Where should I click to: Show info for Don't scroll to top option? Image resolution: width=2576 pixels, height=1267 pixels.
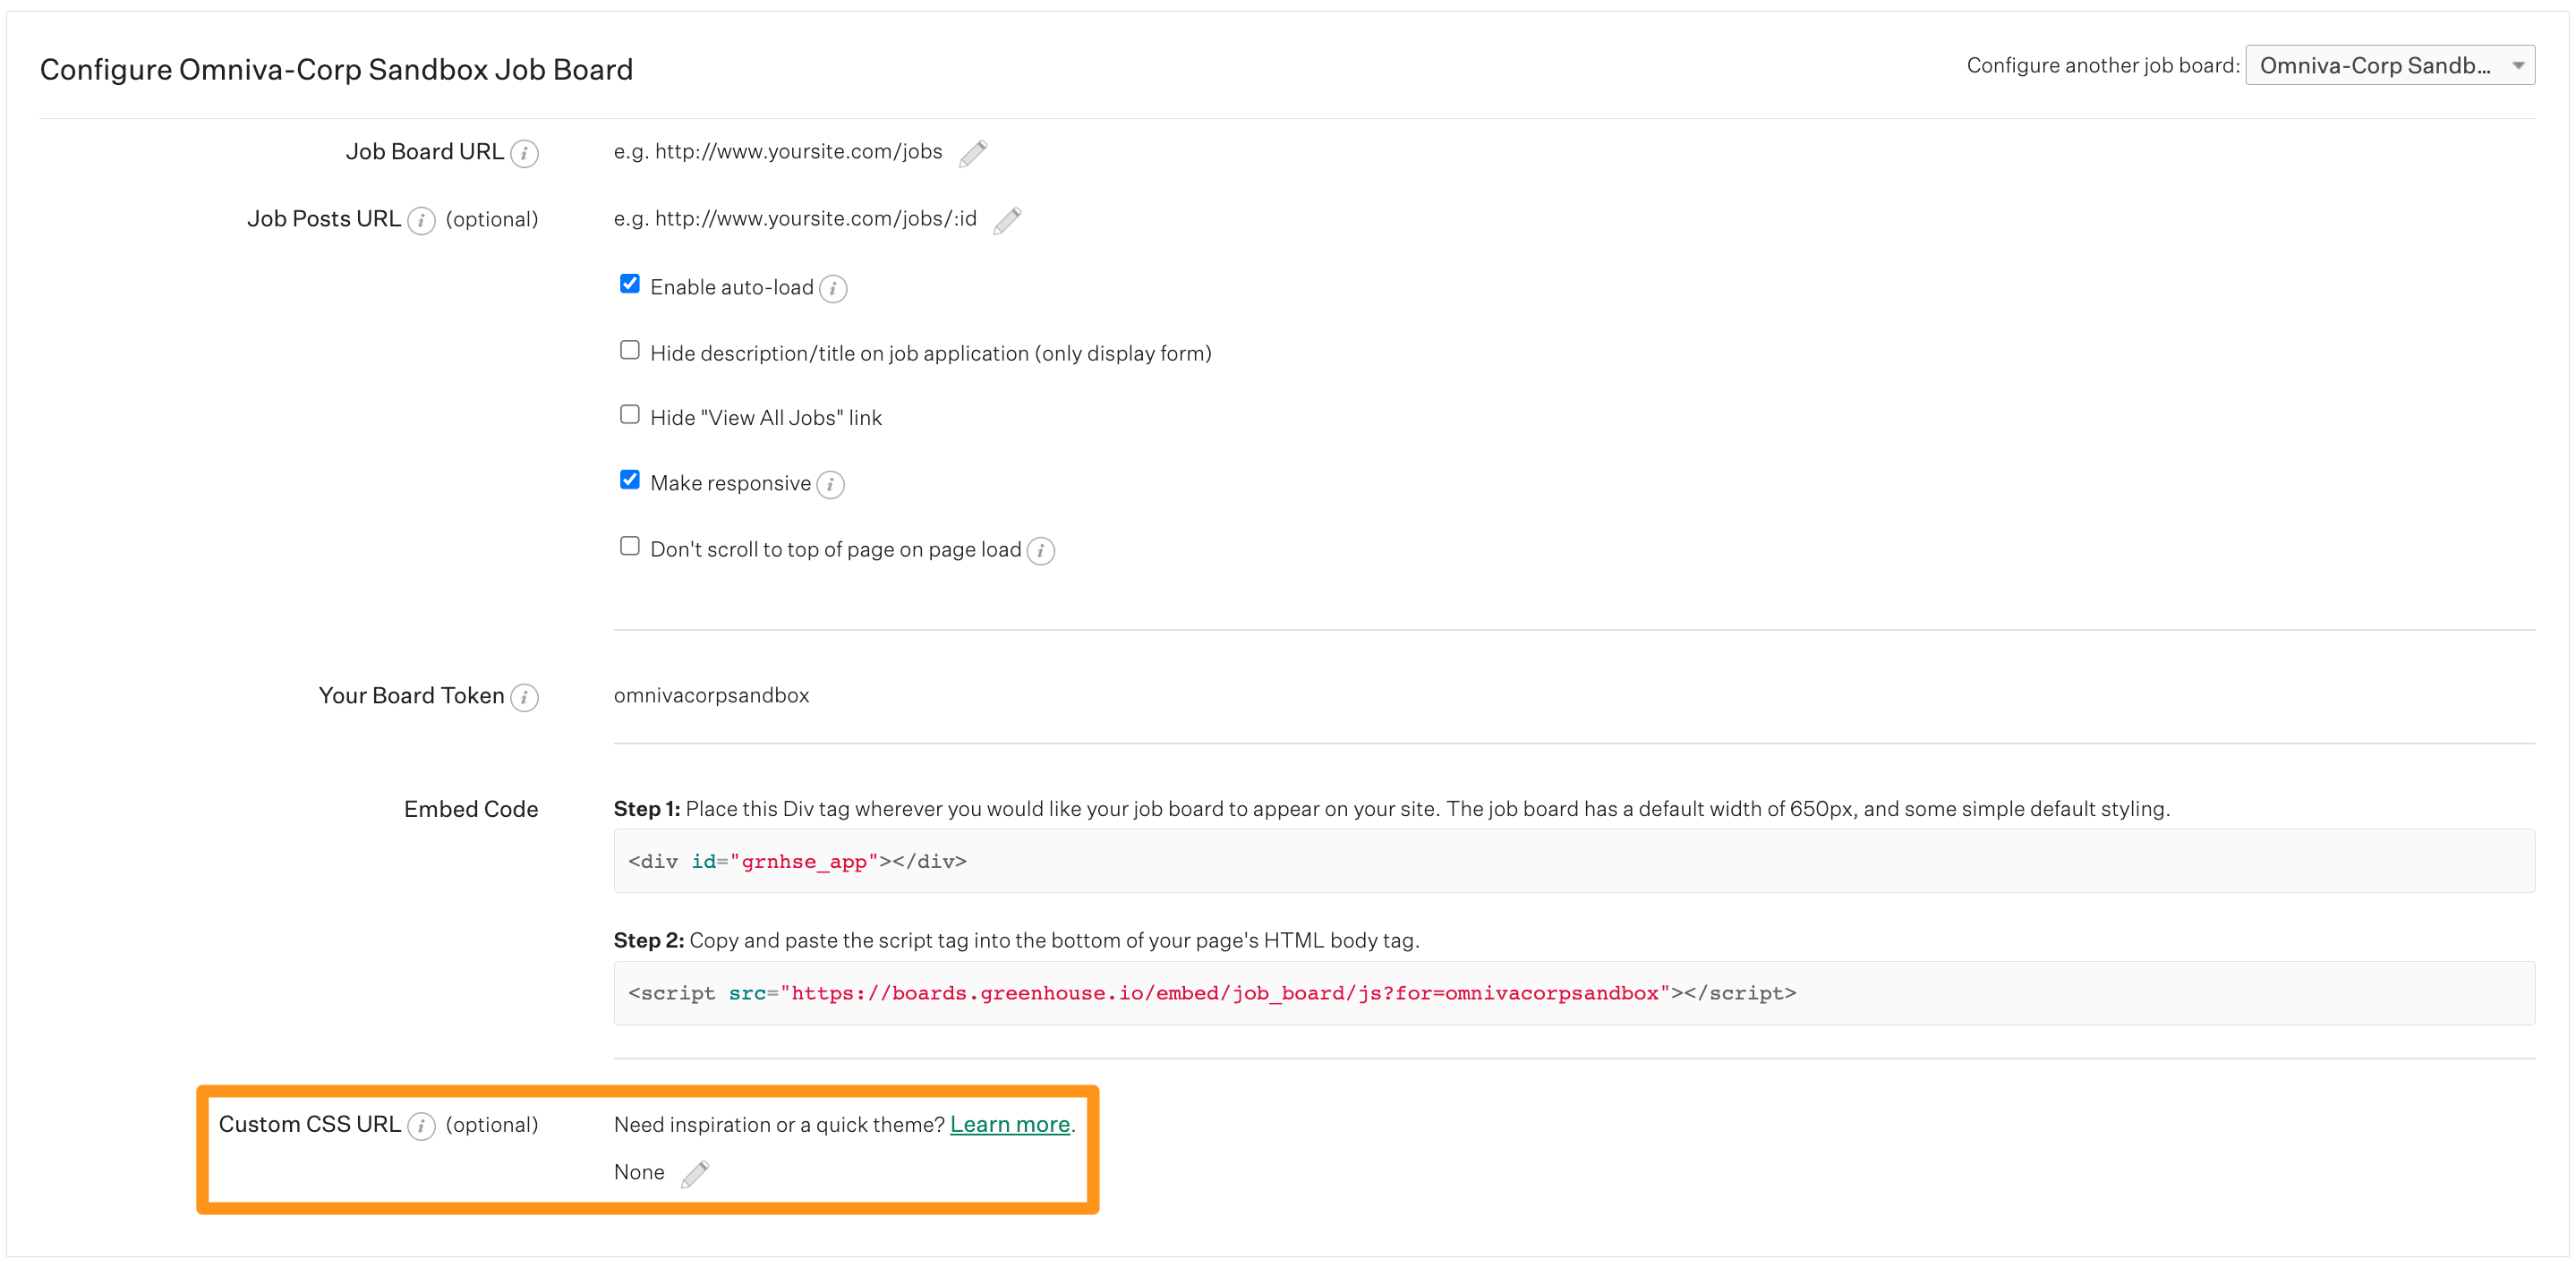1041,550
